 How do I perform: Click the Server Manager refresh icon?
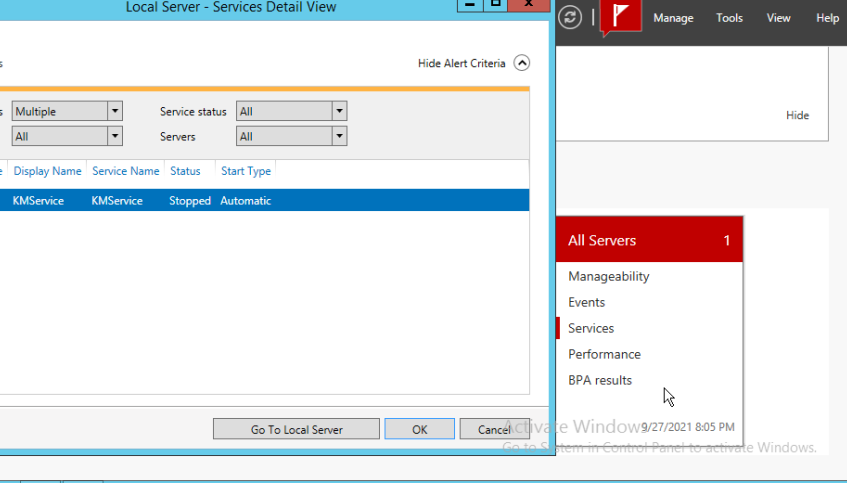pos(570,17)
